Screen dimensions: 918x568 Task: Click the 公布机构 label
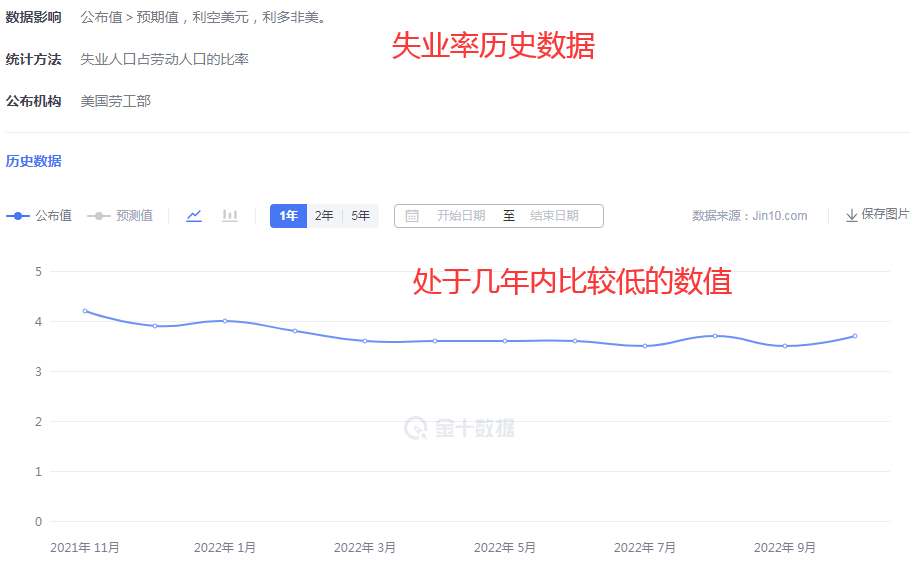pyautogui.click(x=33, y=101)
